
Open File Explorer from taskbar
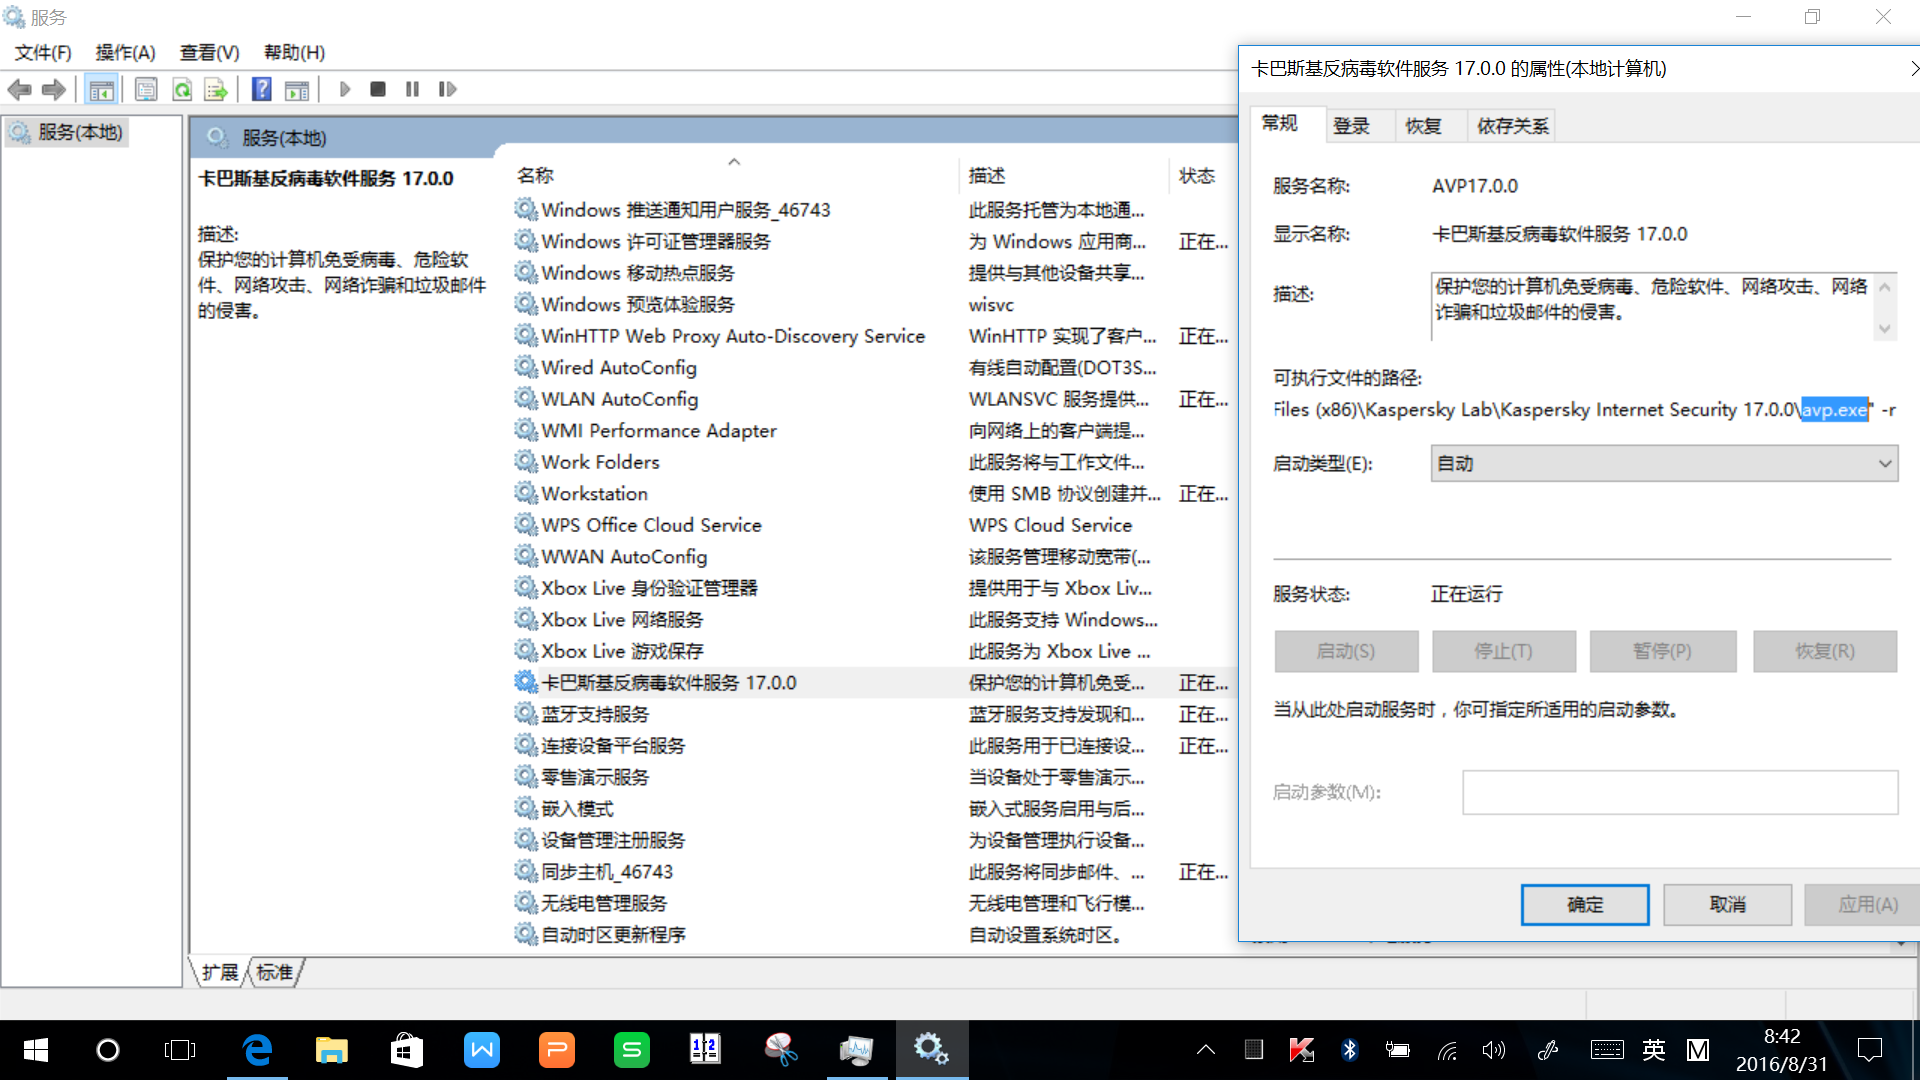(x=331, y=1050)
